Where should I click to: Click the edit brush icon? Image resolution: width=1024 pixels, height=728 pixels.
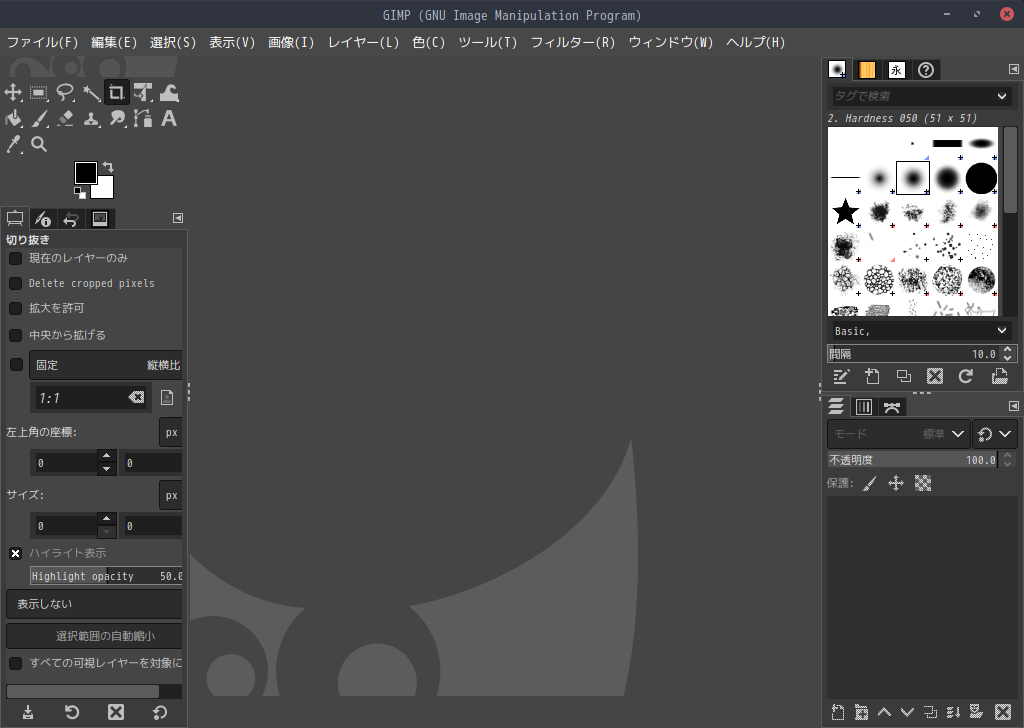coord(840,377)
